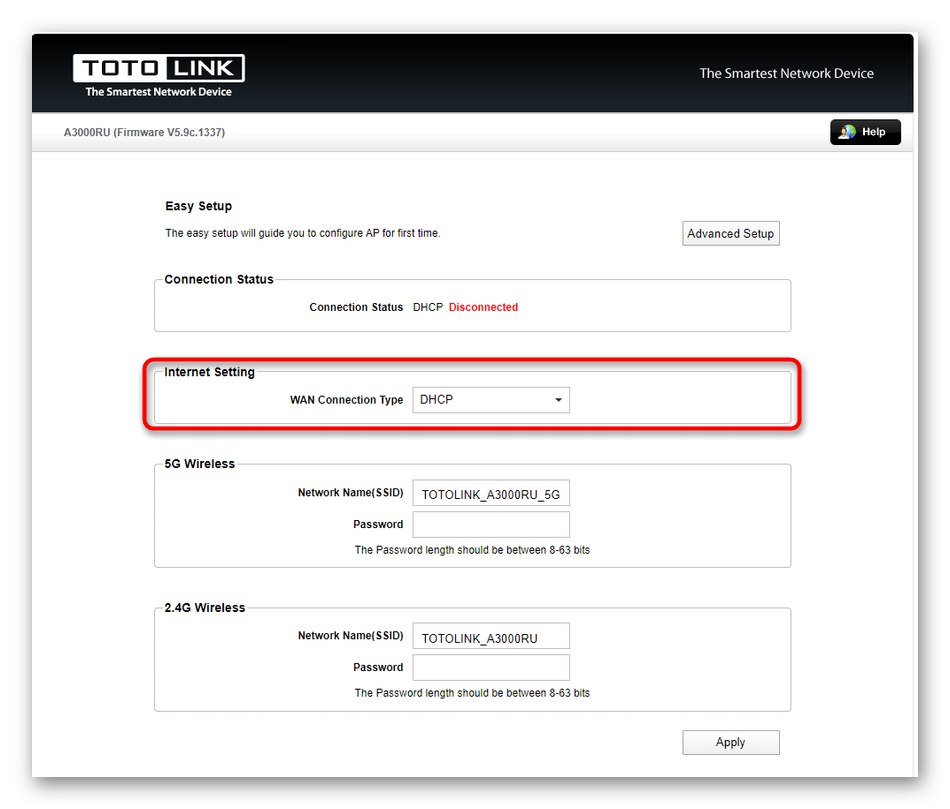Image resolution: width=950 pixels, height=809 pixels.
Task: Click the header slogan at right
Action: [786, 73]
